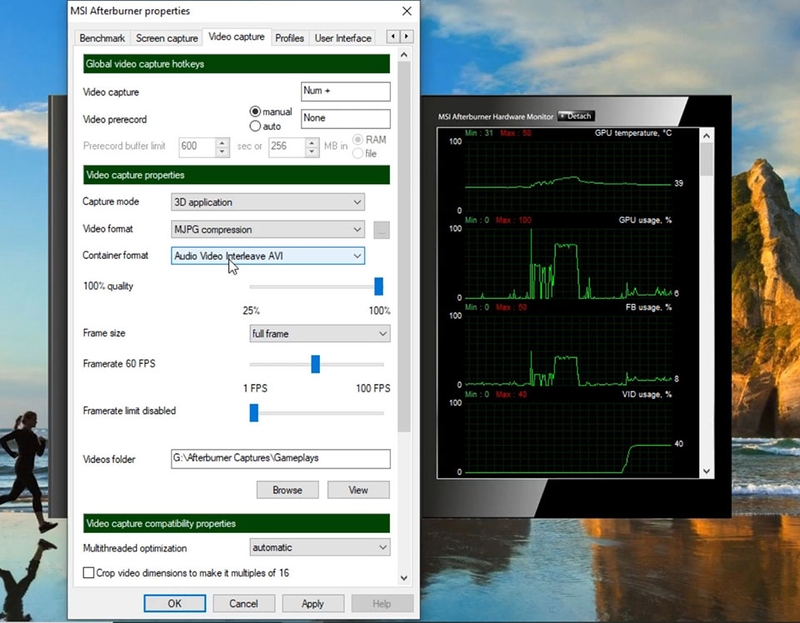Click the Hardware Monitor scrollbar down arrow

(x=706, y=471)
